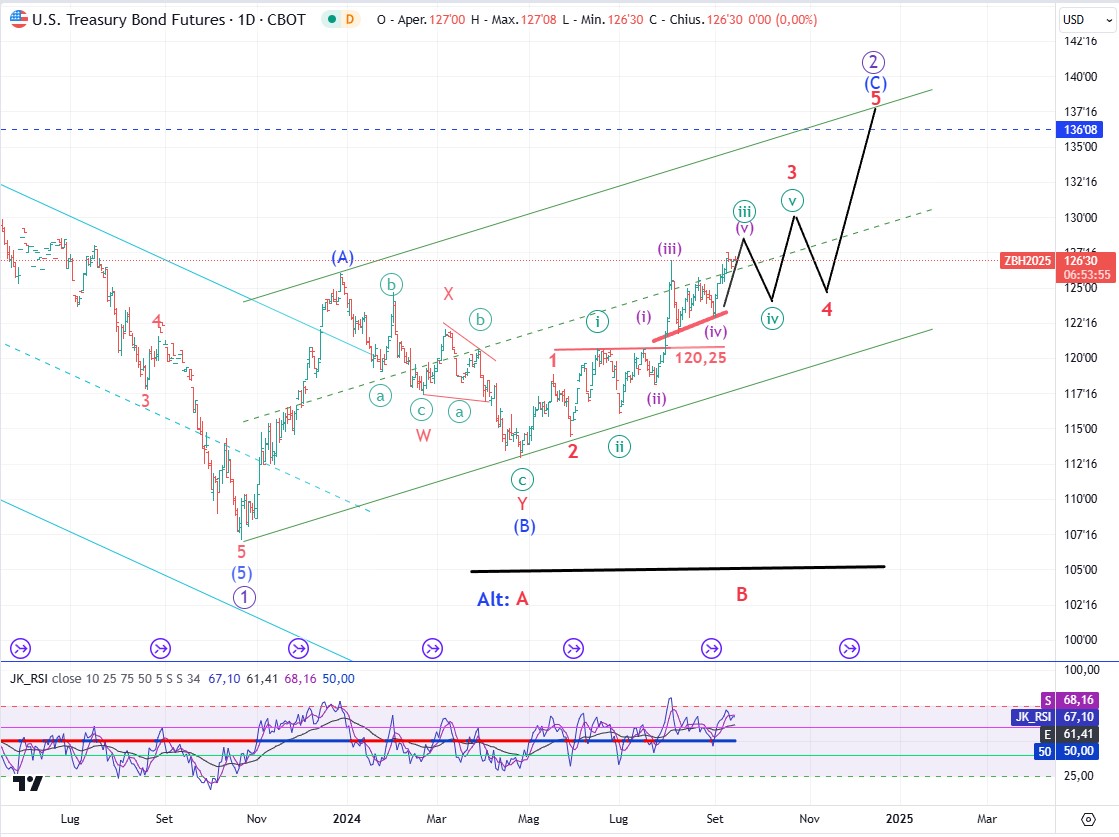Image resolution: width=1119 pixels, height=837 pixels.
Task: Click the 136'08 blue price label
Action: pyautogui.click(x=1080, y=130)
